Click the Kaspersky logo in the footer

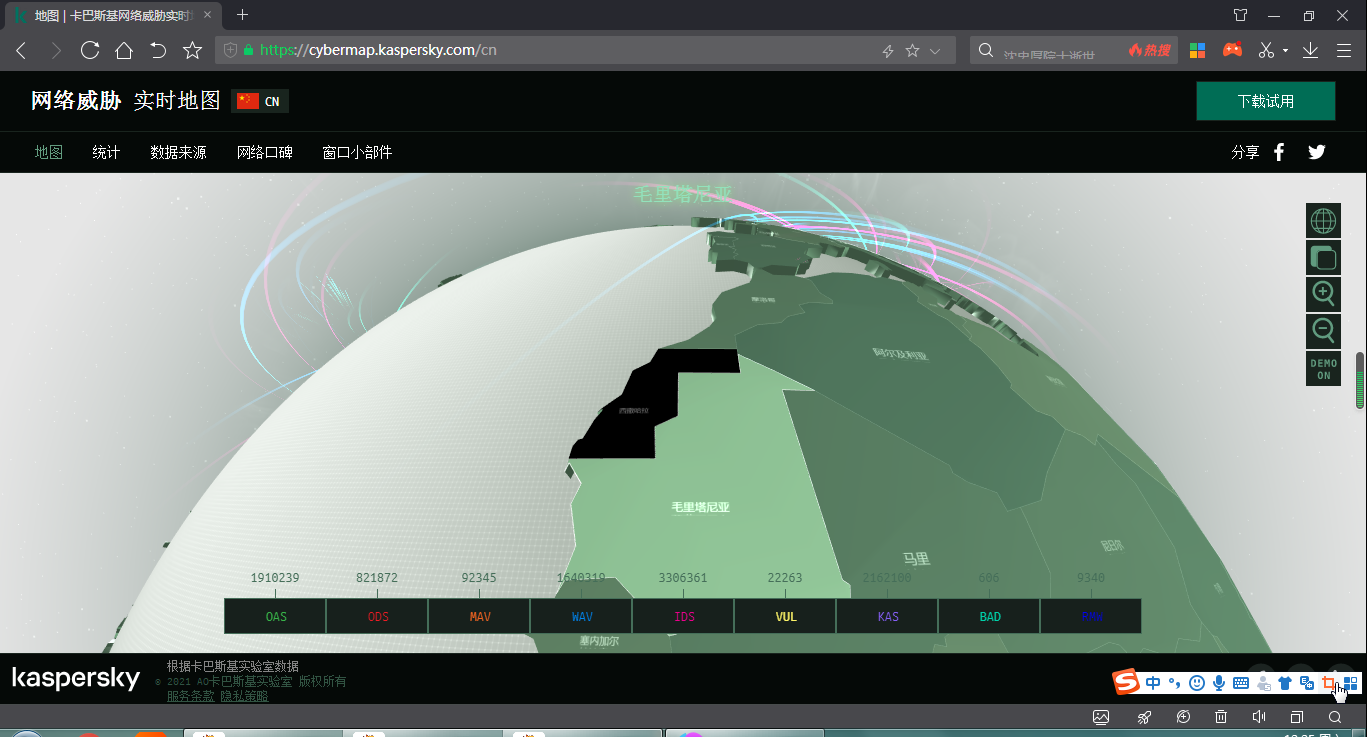coord(76,679)
